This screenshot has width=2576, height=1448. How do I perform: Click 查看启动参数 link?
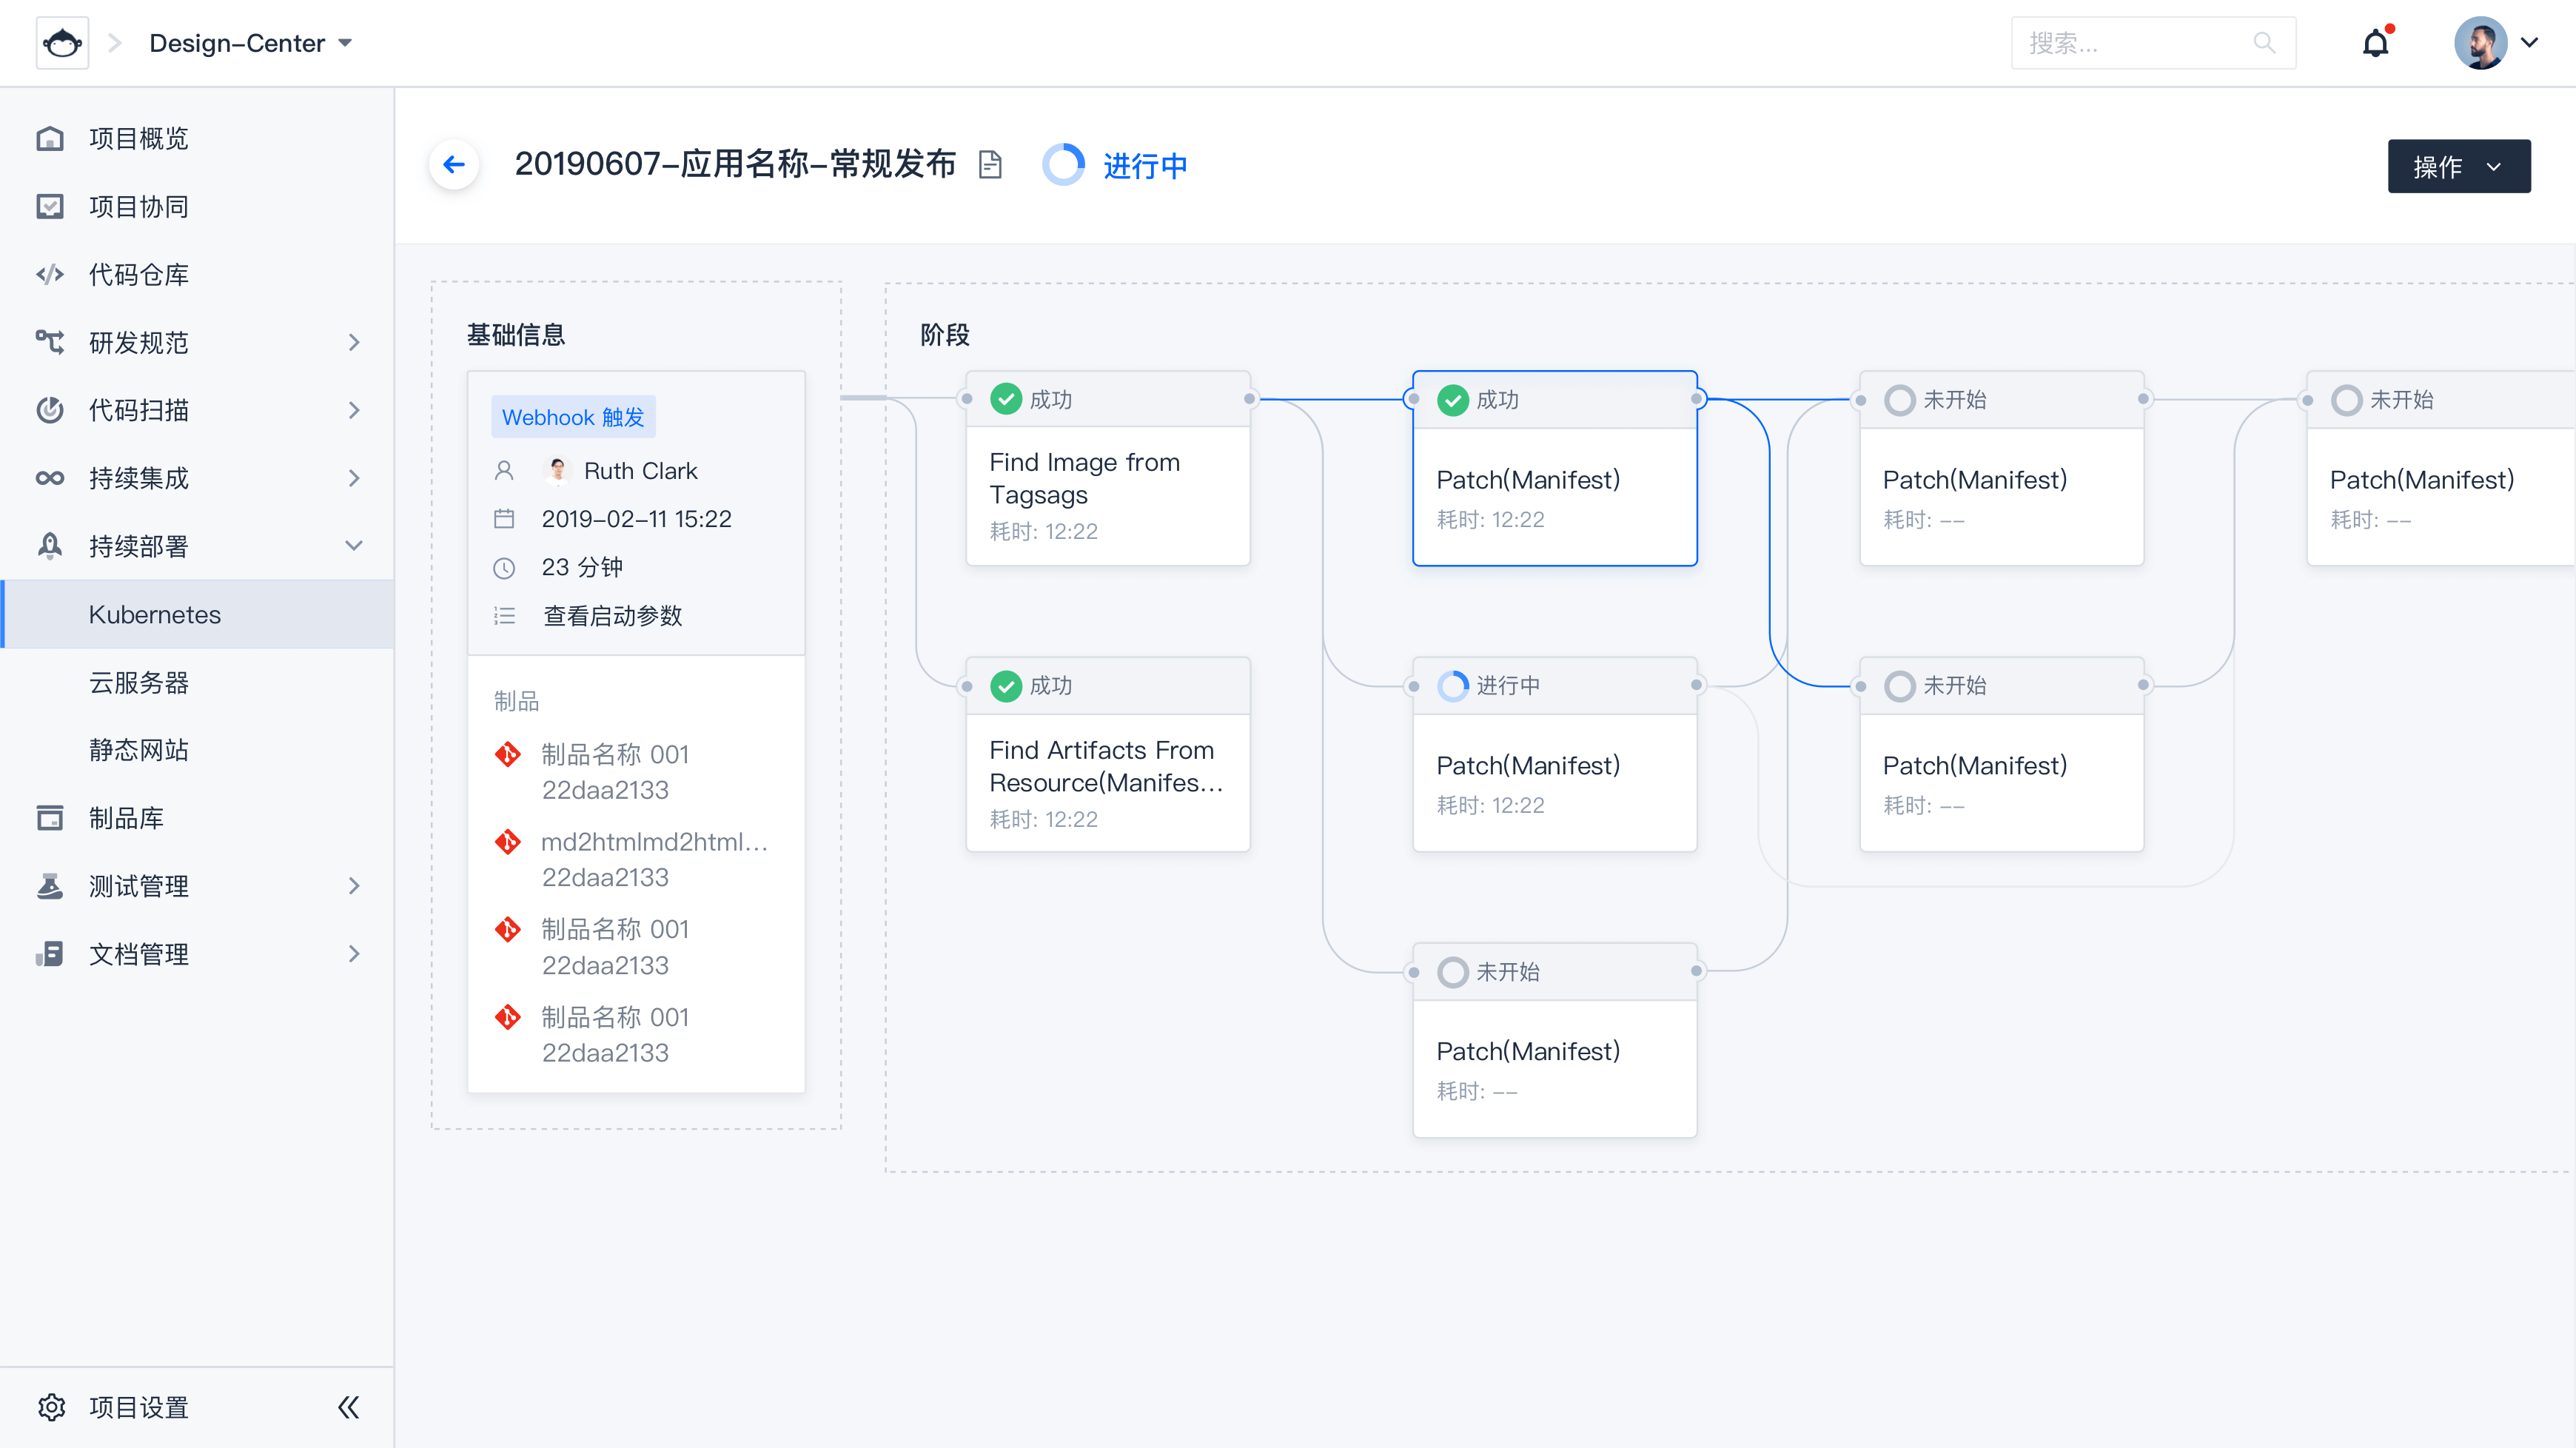pyautogui.click(x=612, y=616)
